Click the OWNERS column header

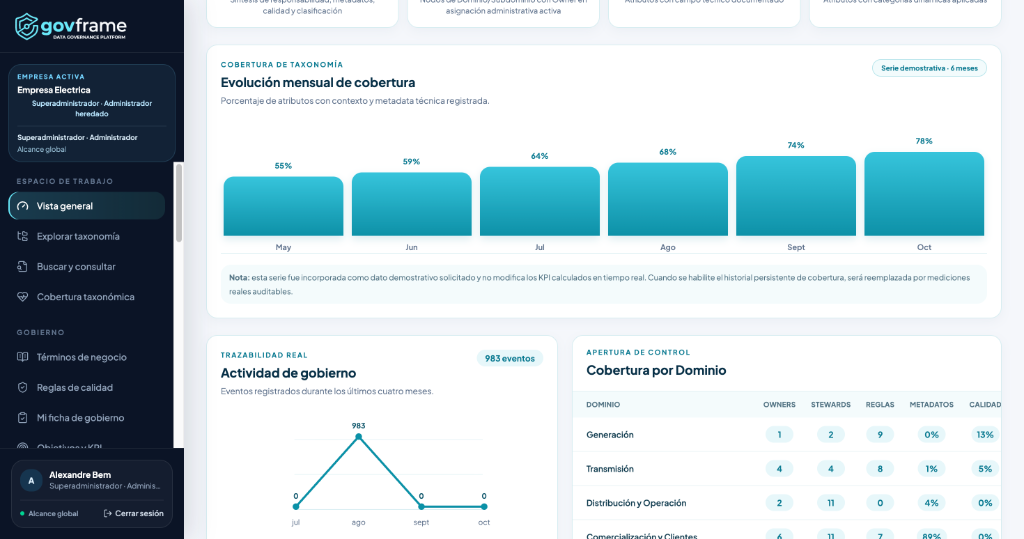click(779, 404)
